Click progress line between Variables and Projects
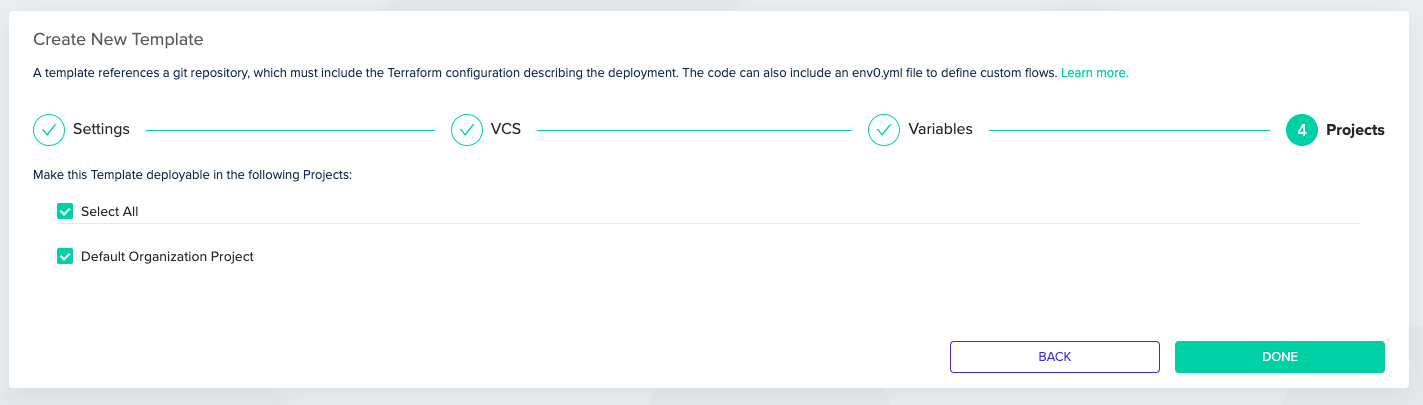1423x405 pixels. click(x=1129, y=130)
